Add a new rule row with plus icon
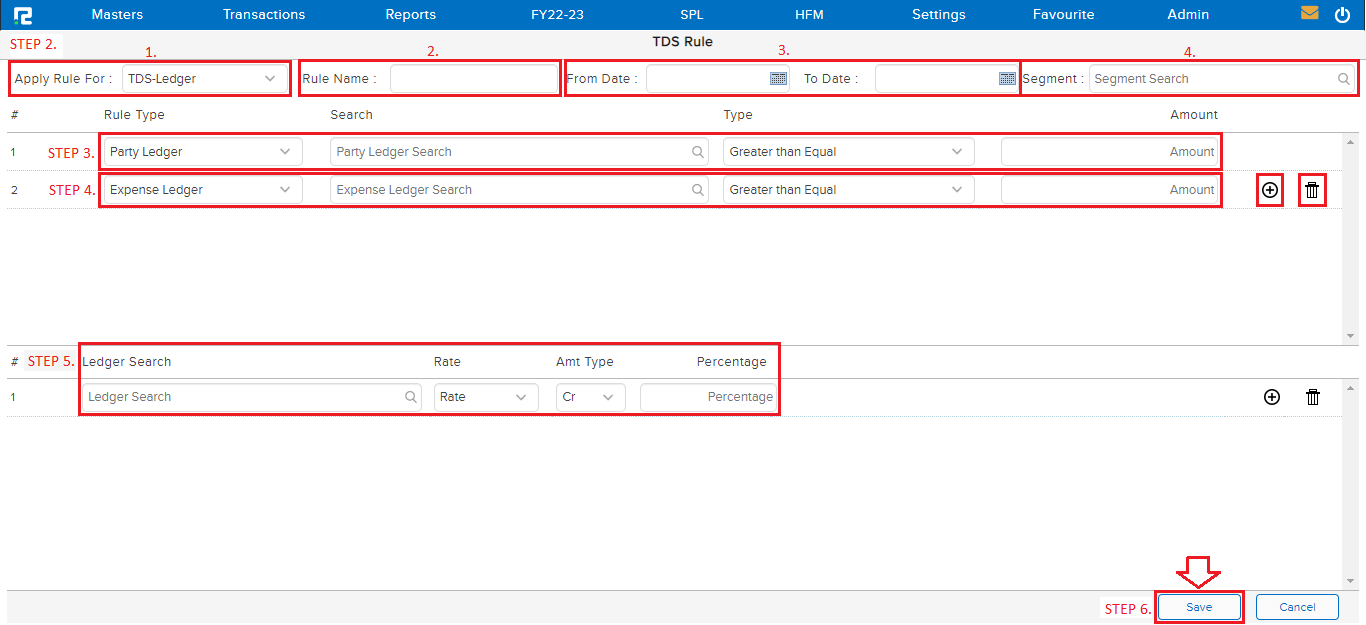Screen dimensions: 1366x625 click(x=1269, y=189)
